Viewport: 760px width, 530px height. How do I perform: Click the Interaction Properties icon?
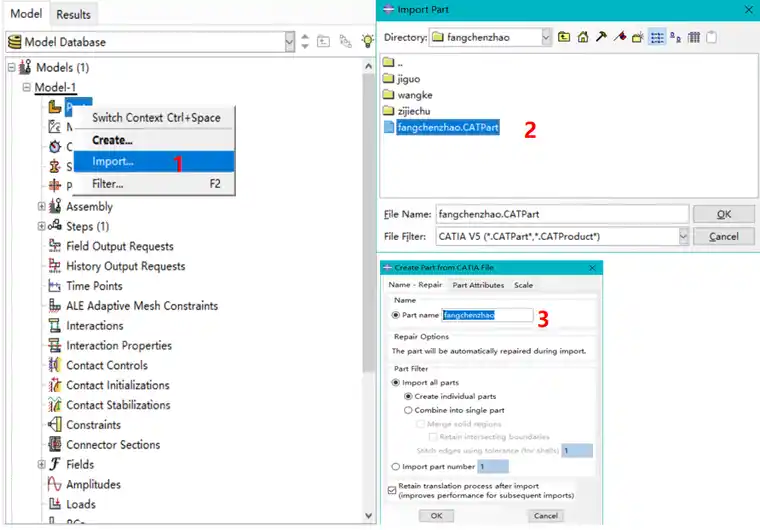[x=55, y=345]
